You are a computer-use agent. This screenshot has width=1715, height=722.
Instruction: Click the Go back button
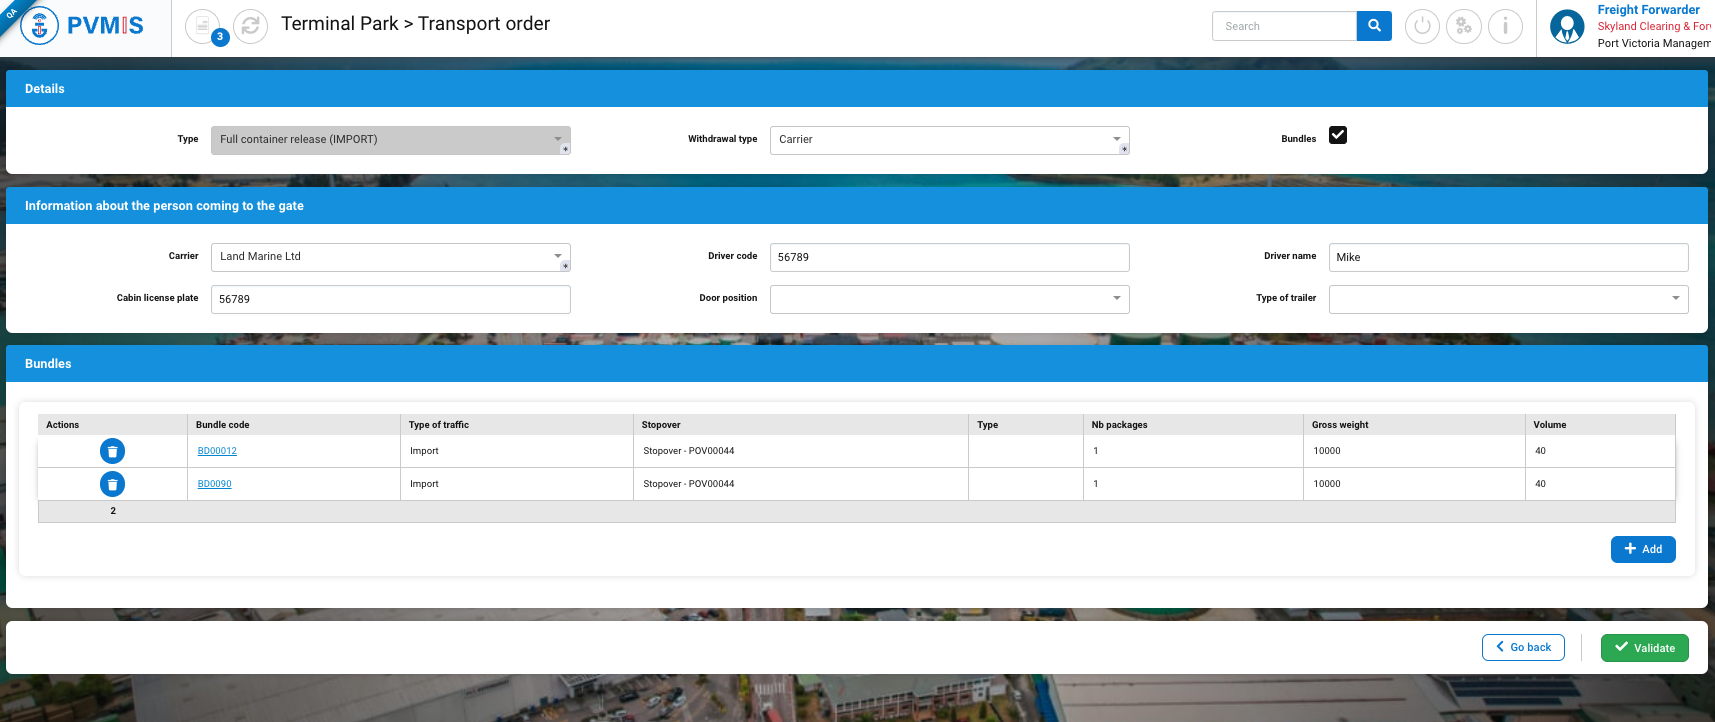tap(1523, 648)
